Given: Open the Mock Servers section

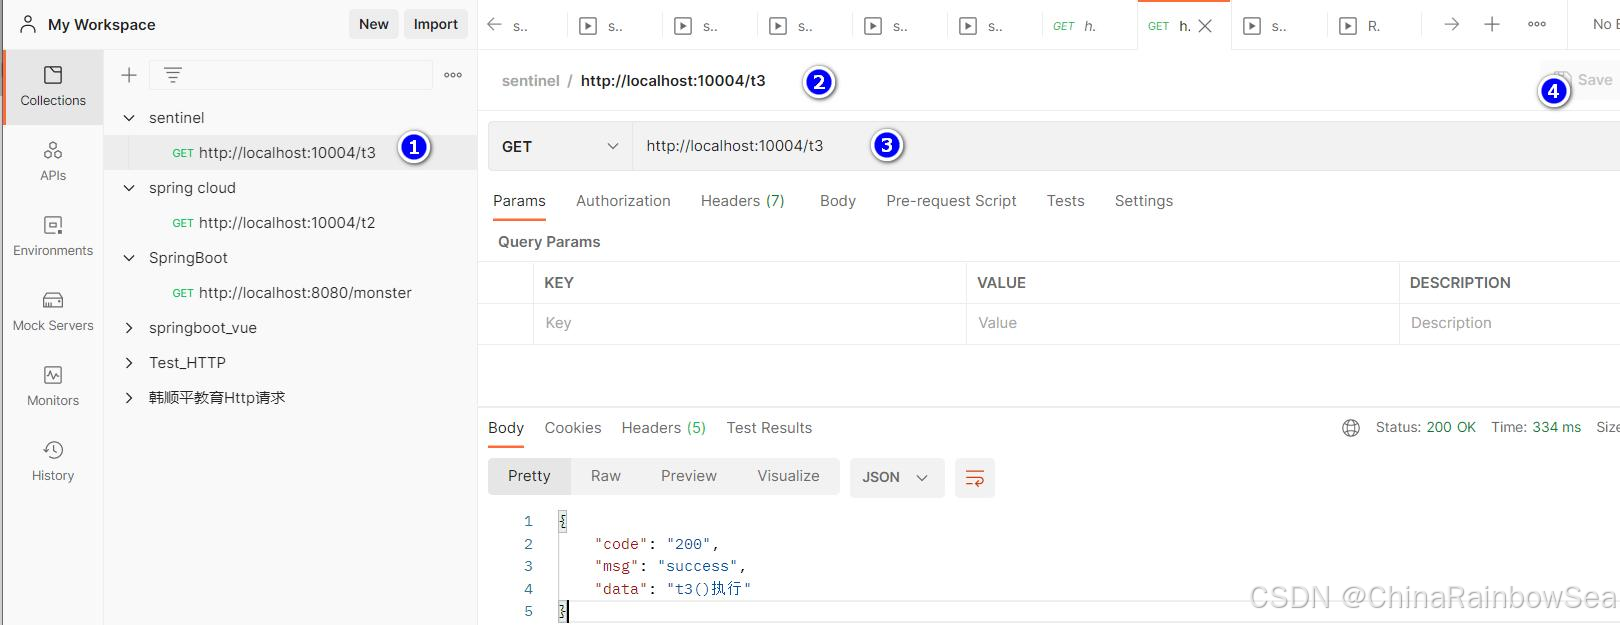Looking at the screenshot, I should (53, 311).
